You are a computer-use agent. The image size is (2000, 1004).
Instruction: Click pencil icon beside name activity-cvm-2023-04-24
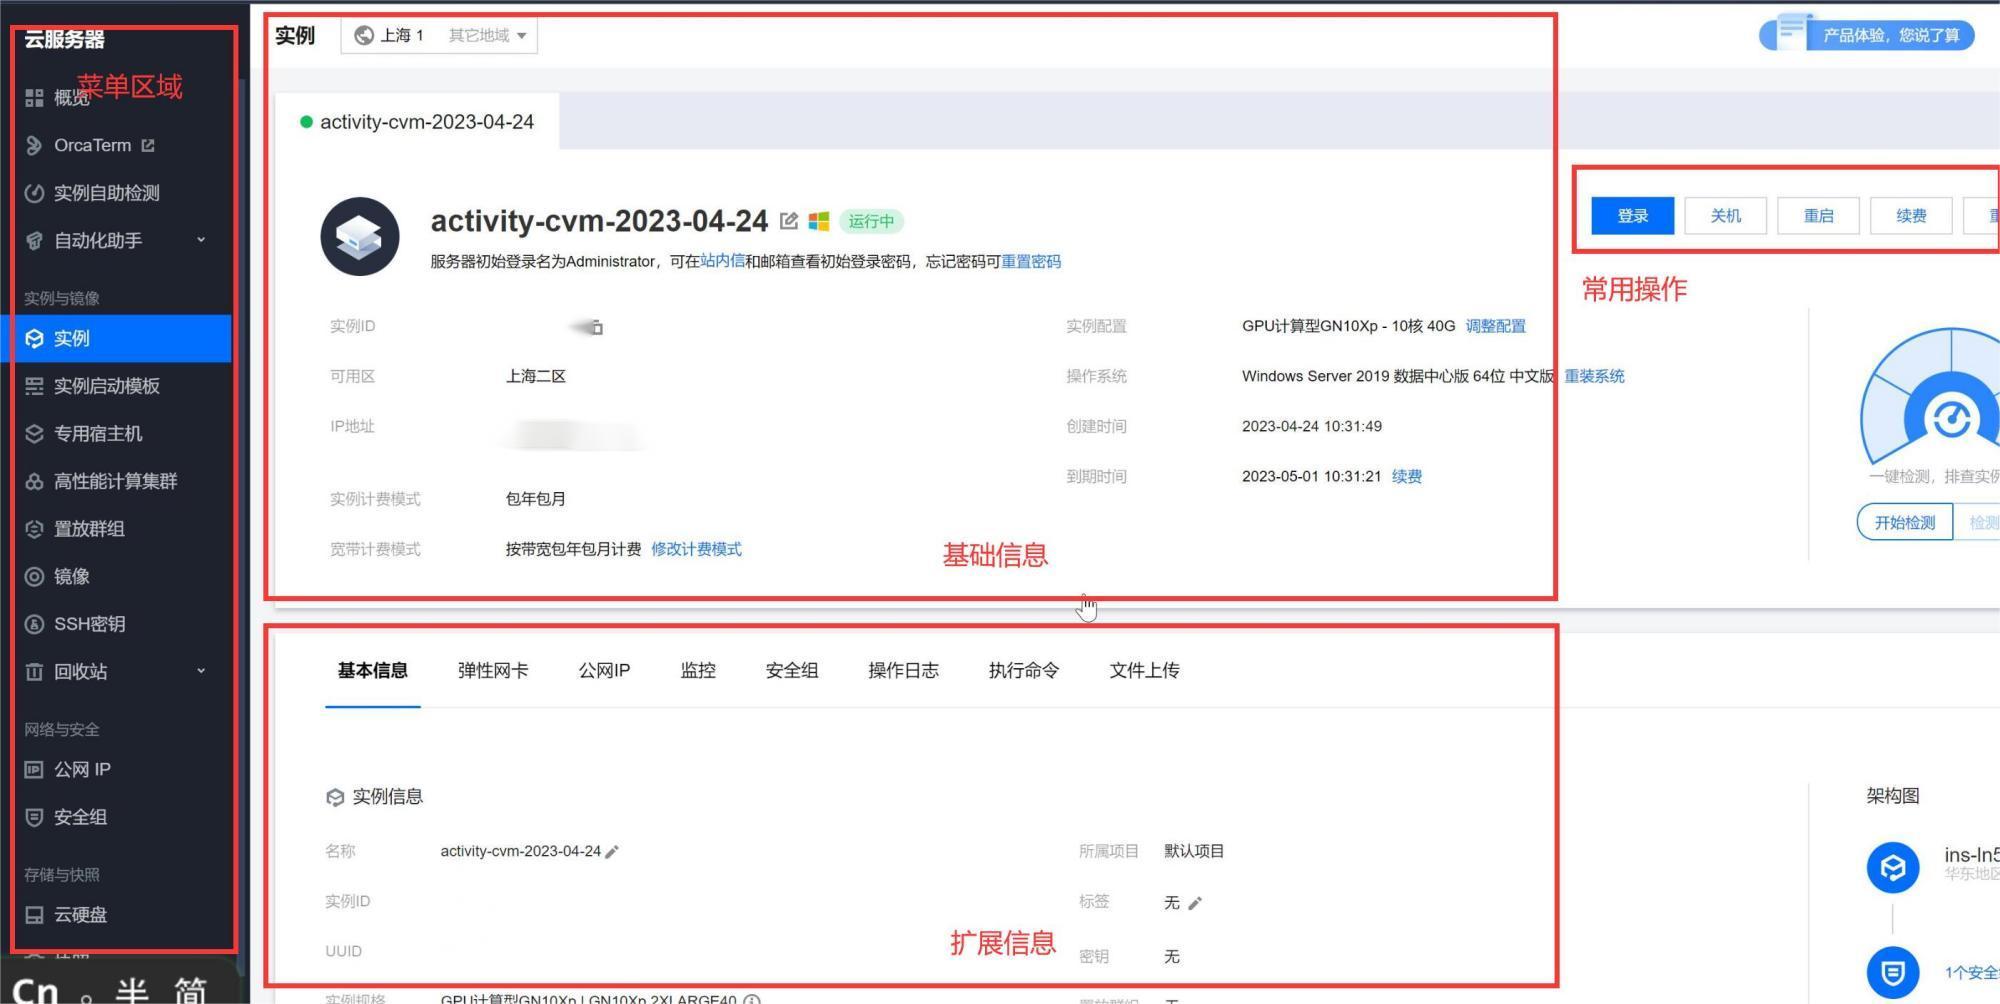[x=612, y=852]
